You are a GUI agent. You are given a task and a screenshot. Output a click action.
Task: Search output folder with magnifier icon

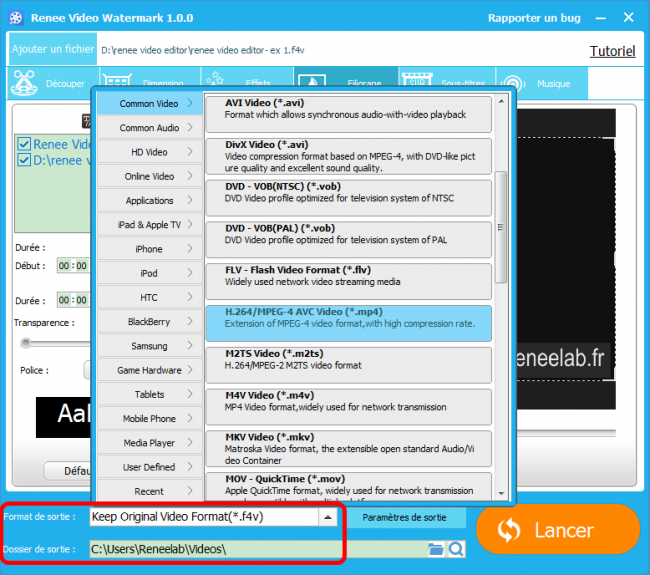point(456,549)
